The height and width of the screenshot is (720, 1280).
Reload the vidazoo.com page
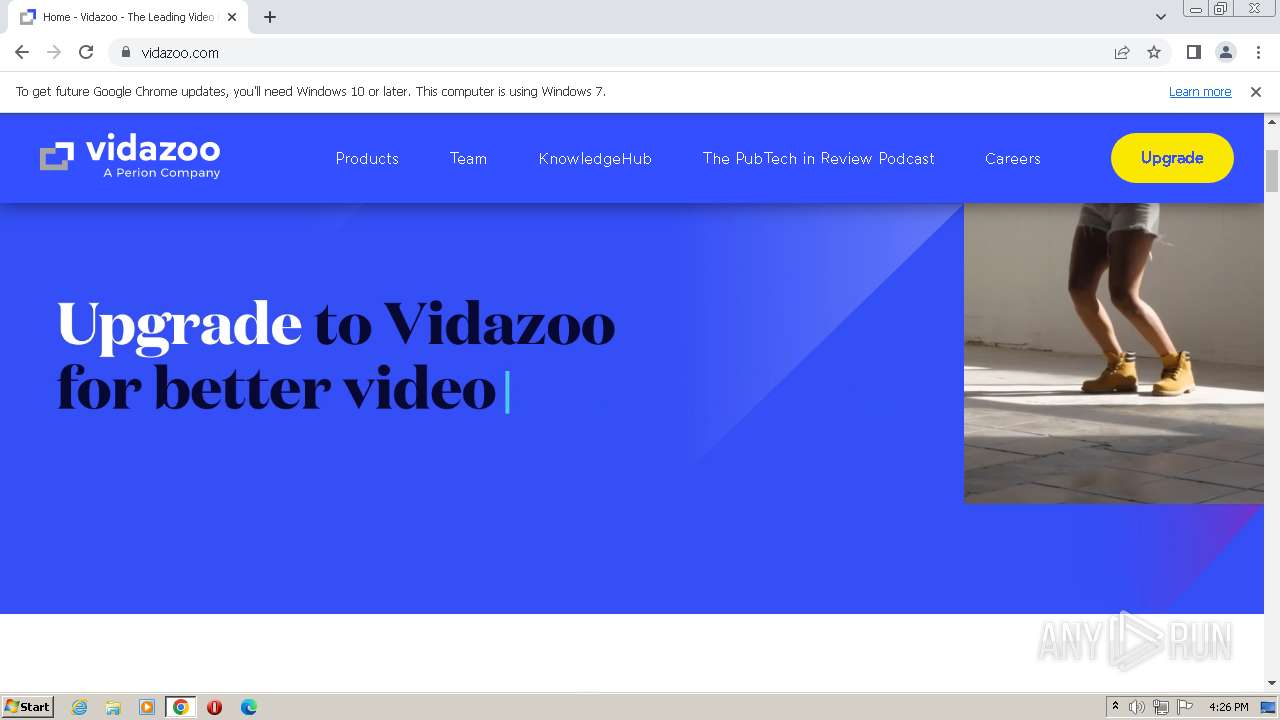pos(86,52)
